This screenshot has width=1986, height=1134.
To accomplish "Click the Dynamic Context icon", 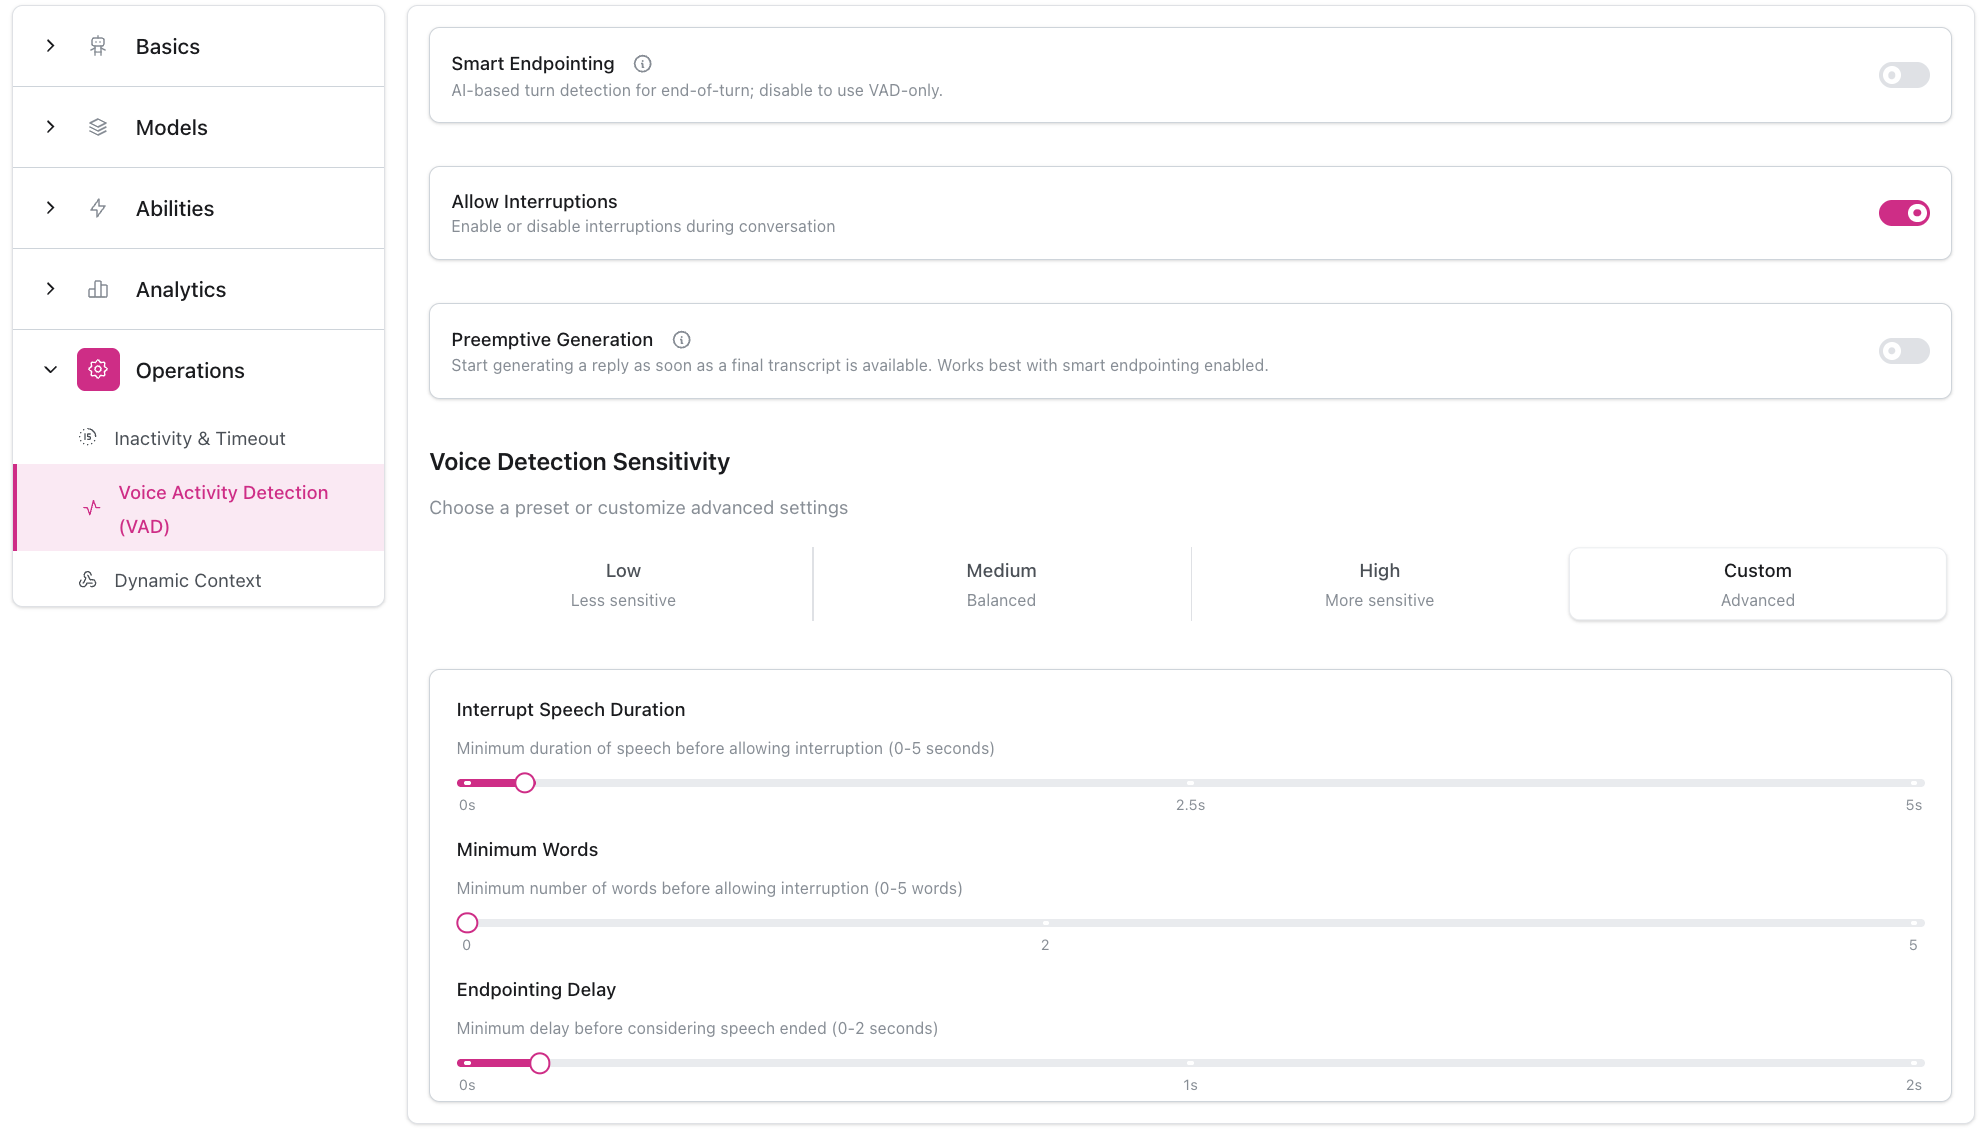I will coord(88,580).
